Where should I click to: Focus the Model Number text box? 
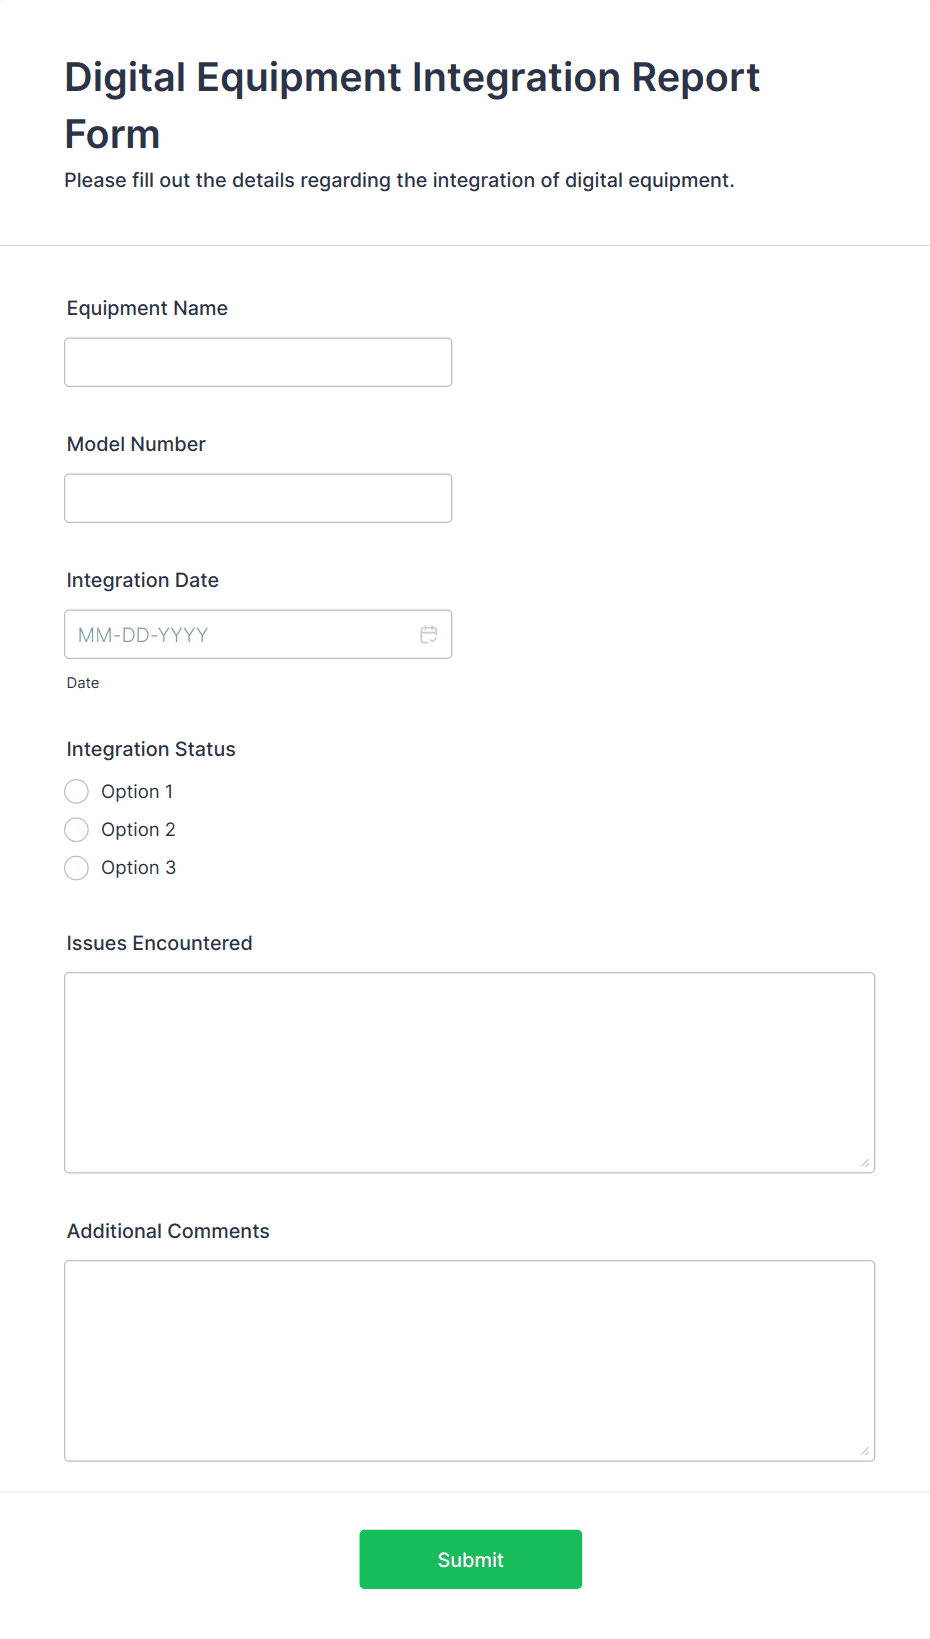point(258,498)
